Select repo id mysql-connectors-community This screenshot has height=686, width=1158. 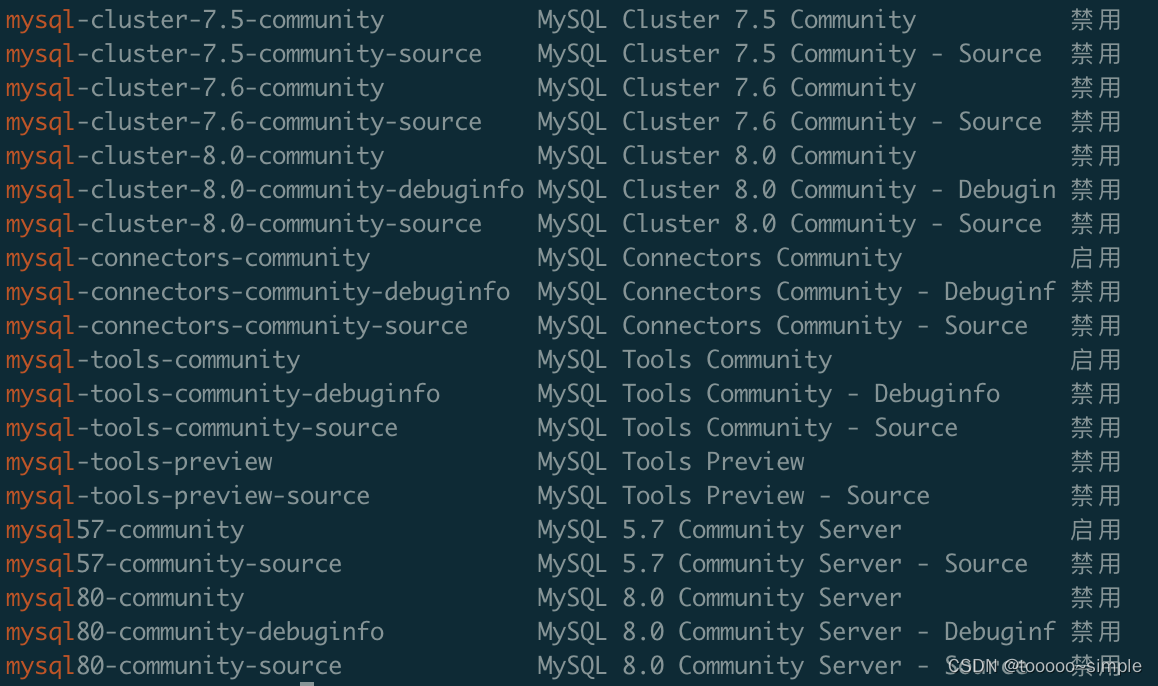point(188,258)
